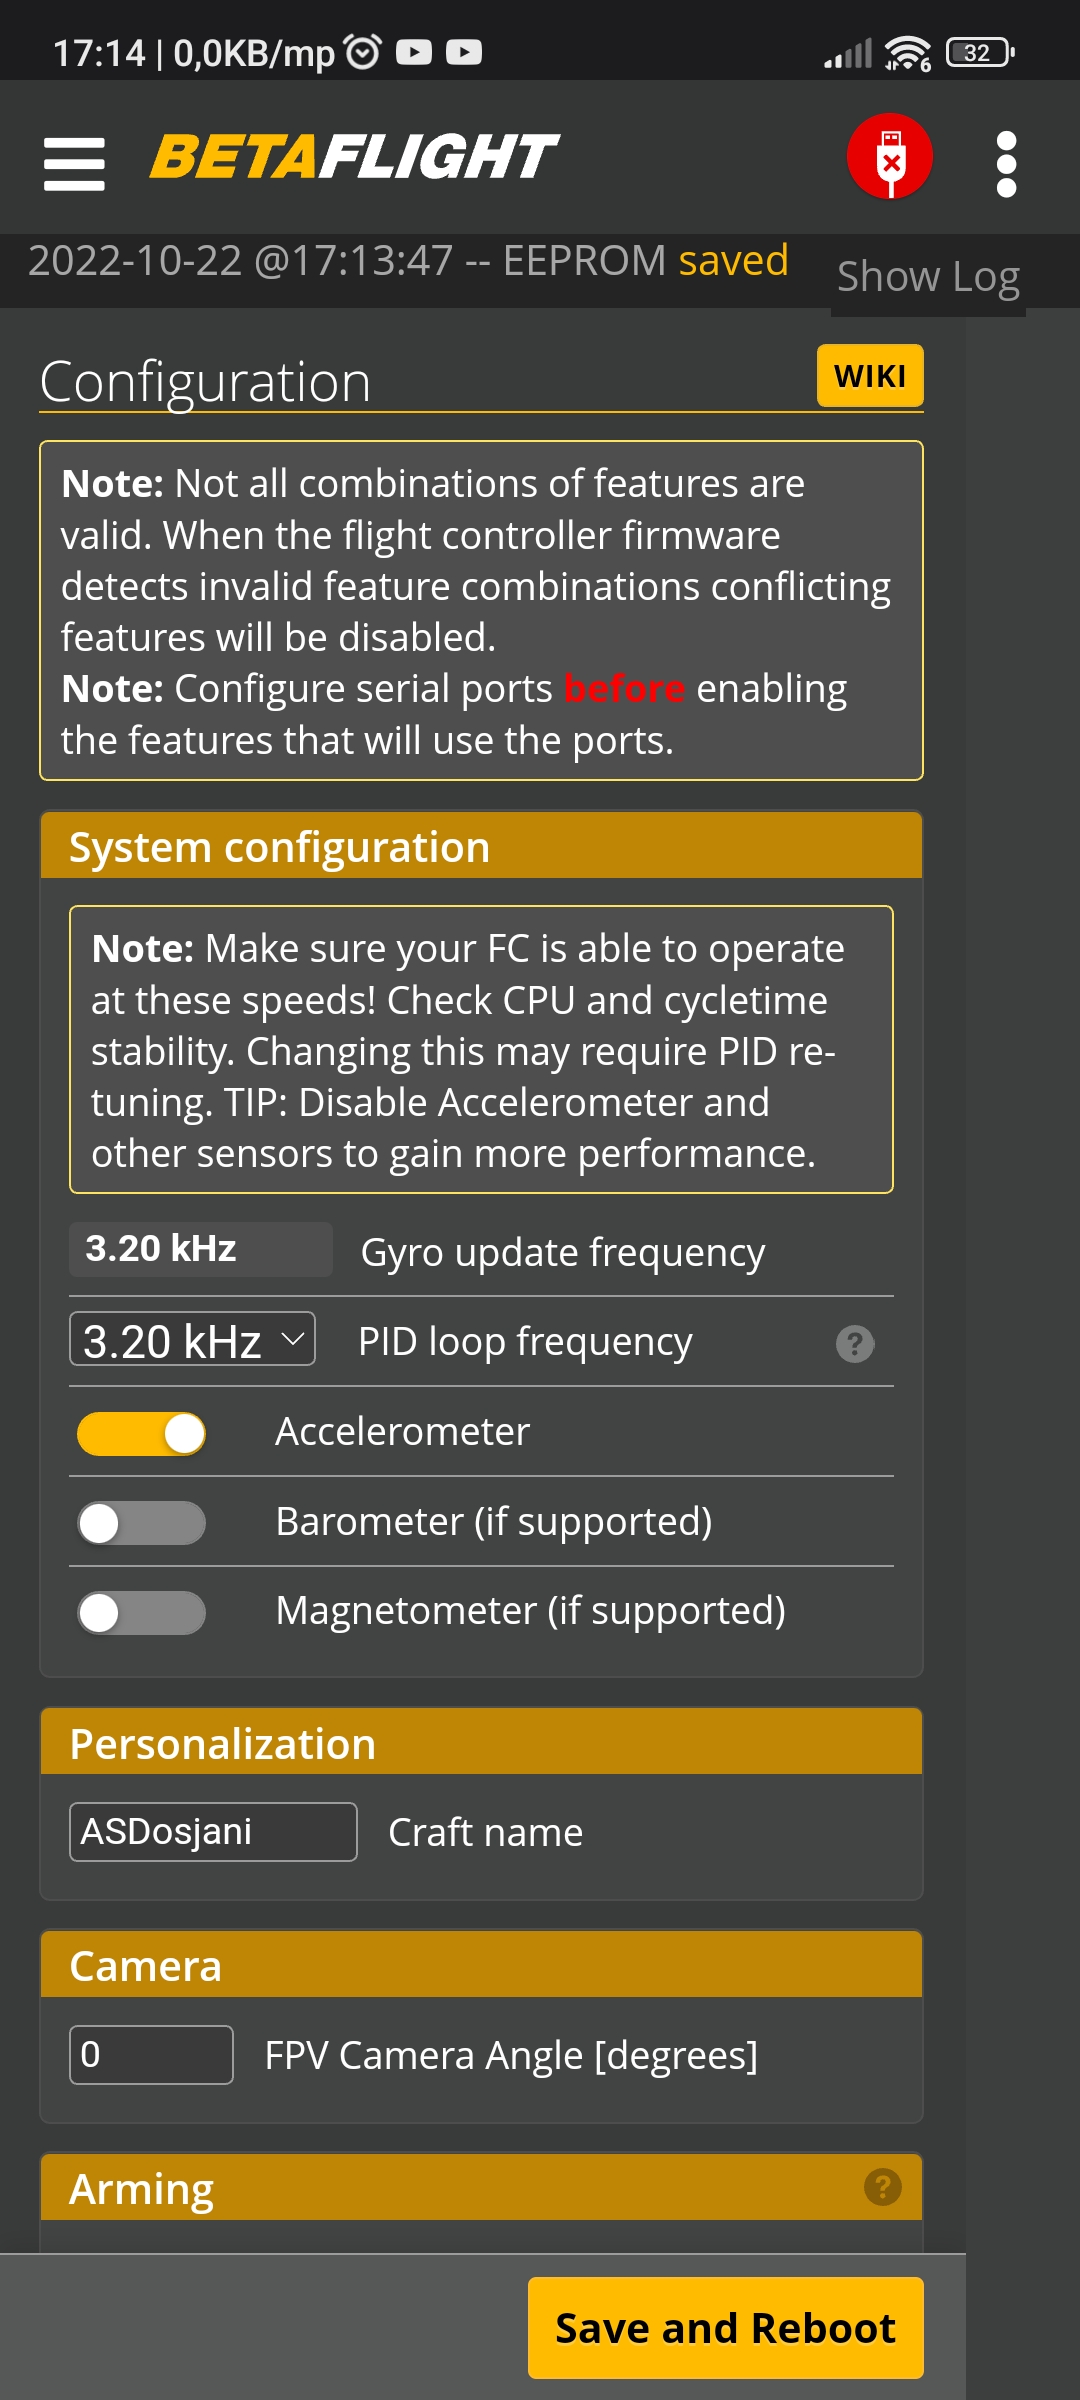The height and width of the screenshot is (2400, 1080).
Task: Open the Configuration WIKI page
Action: 869,375
